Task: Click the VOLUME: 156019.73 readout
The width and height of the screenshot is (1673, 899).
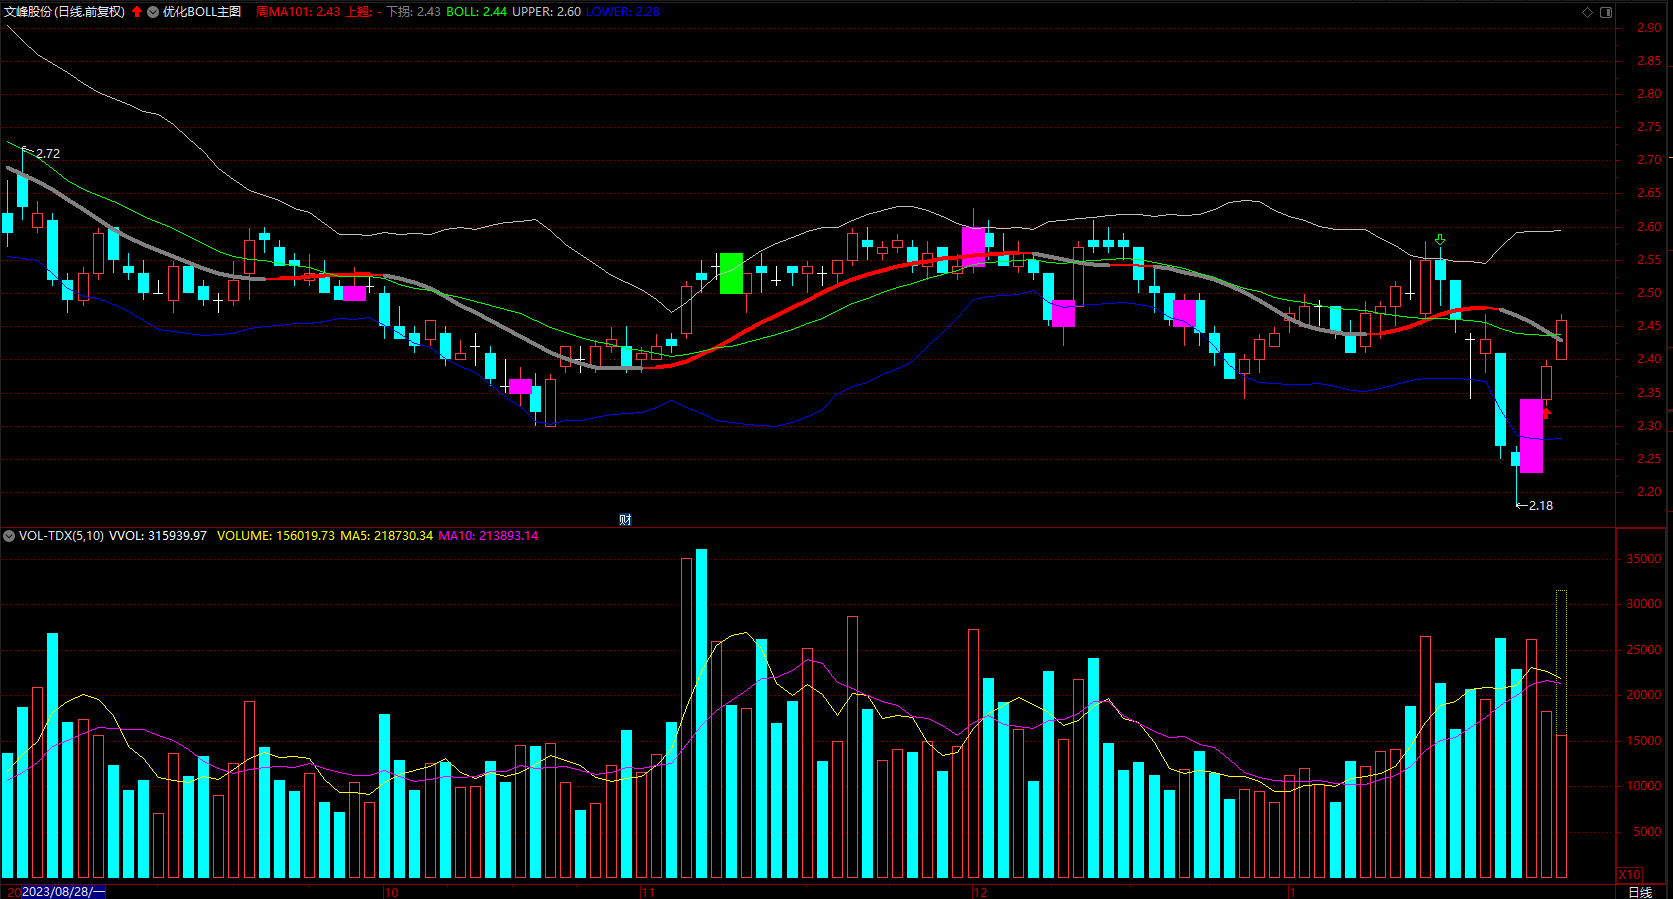Action: click(276, 536)
